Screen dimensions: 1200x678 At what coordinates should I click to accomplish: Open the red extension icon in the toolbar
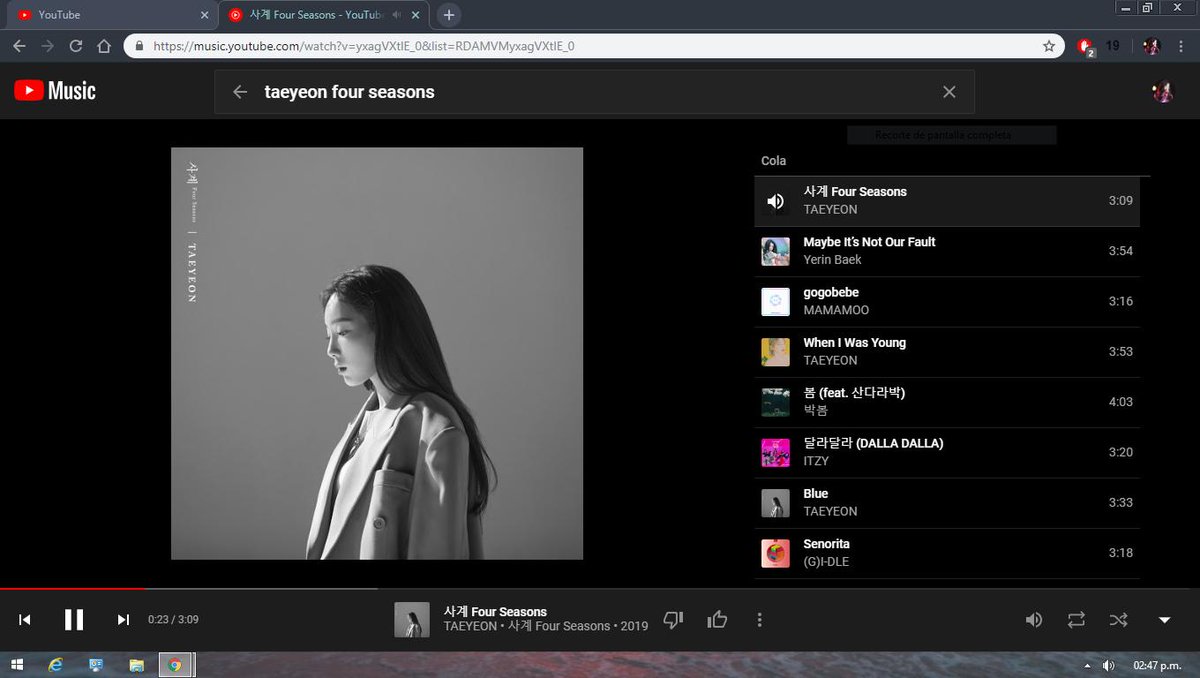(x=1086, y=46)
